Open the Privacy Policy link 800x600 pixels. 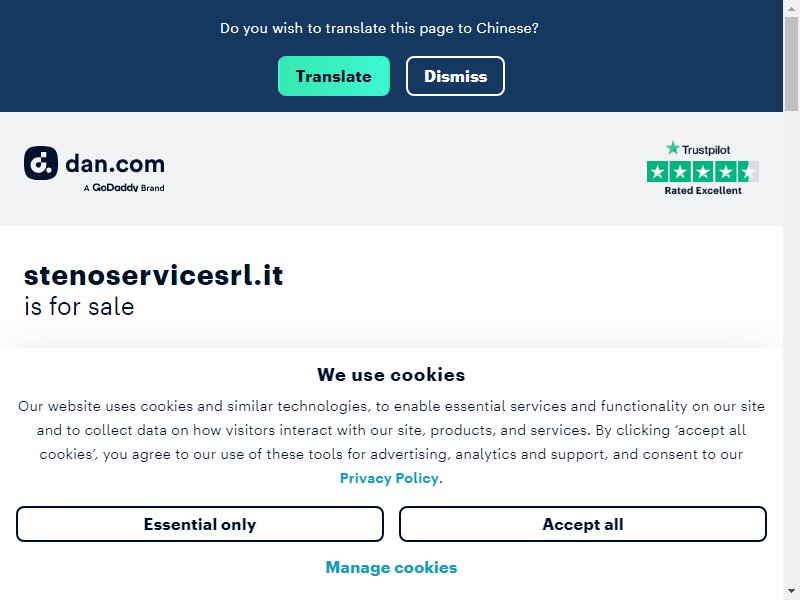pyautogui.click(x=389, y=478)
